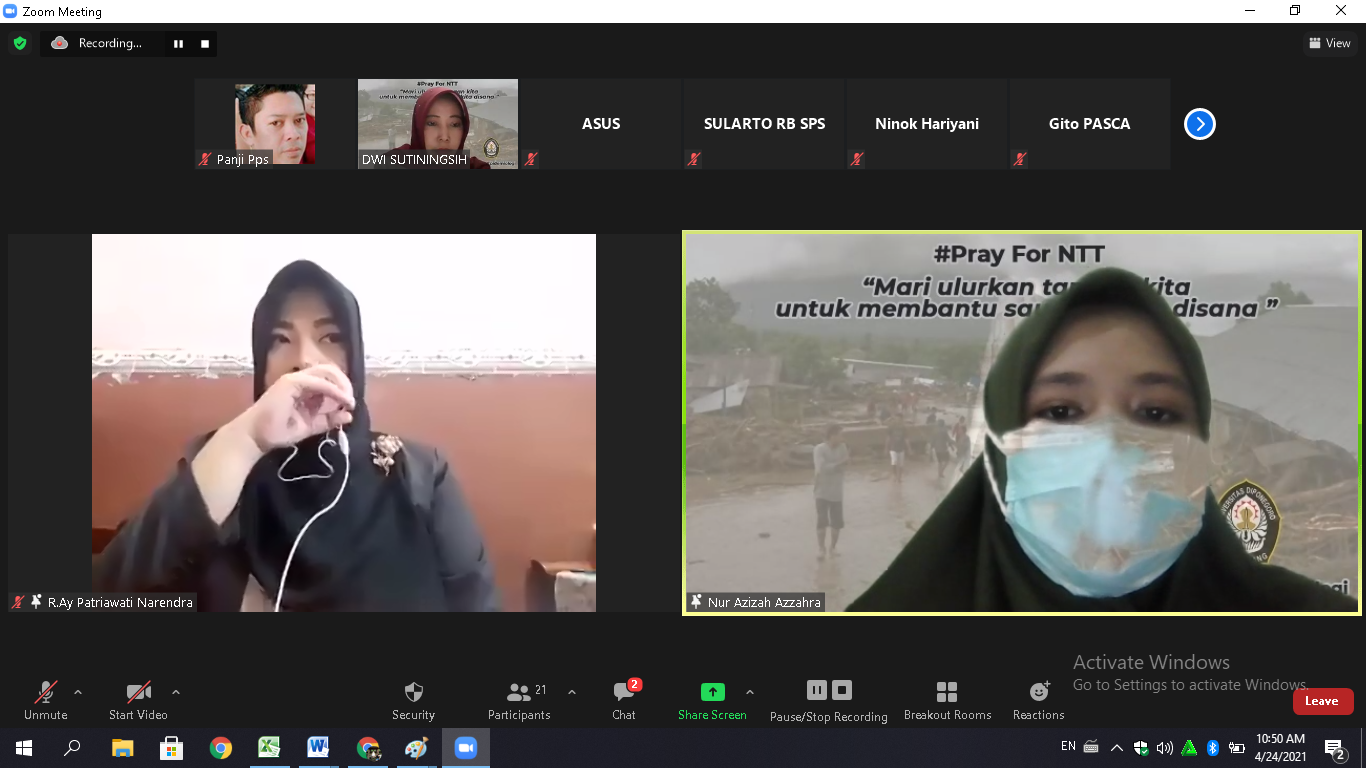
Task: Start Video with camera button
Action: click(x=138, y=700)
